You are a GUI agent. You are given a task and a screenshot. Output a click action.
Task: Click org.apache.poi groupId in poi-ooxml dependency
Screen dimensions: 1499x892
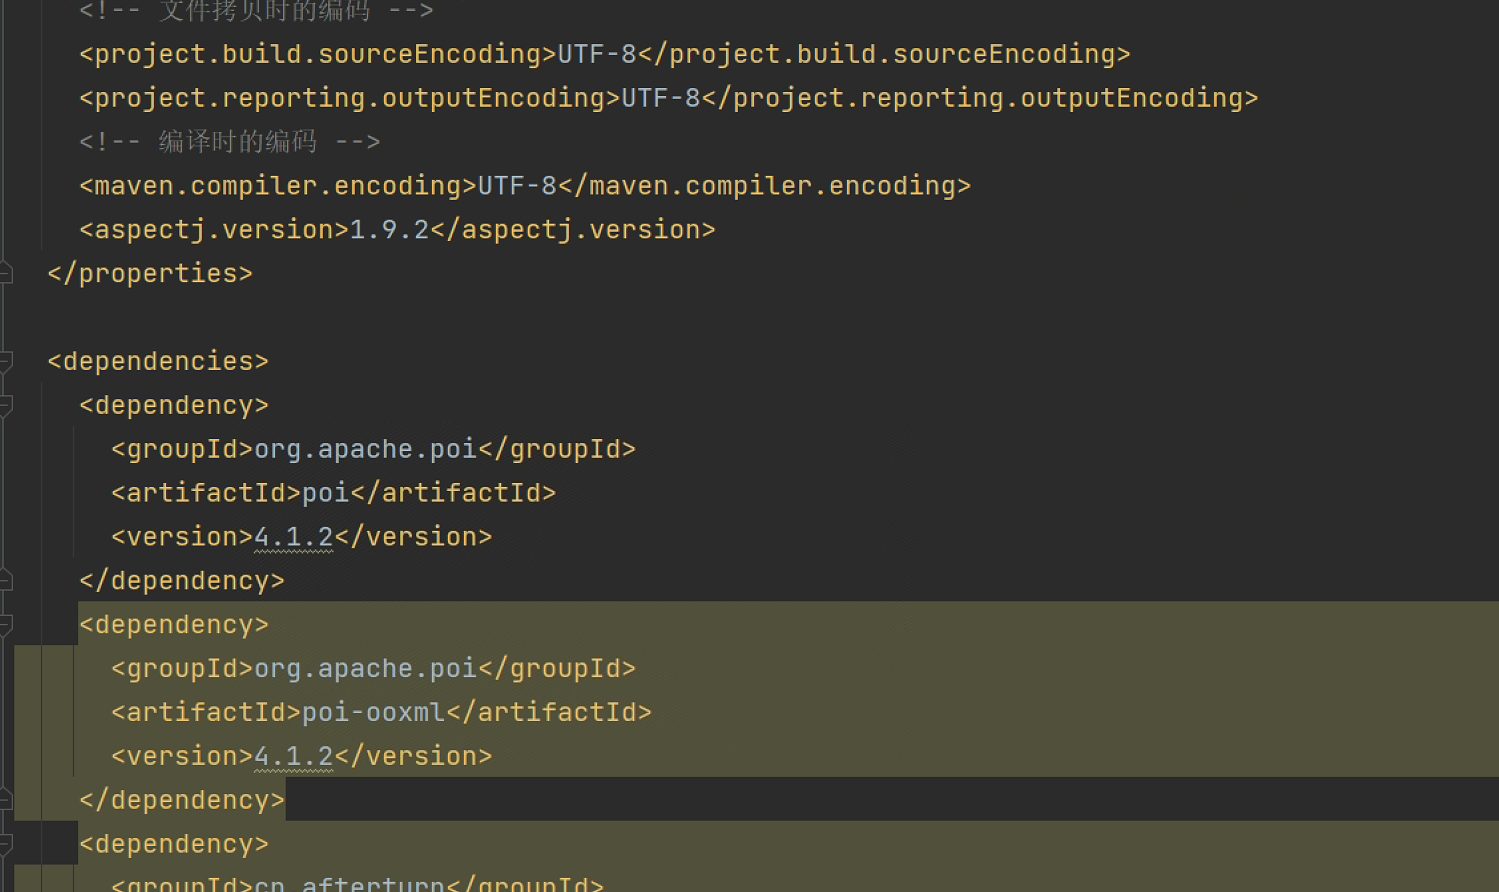365,669
